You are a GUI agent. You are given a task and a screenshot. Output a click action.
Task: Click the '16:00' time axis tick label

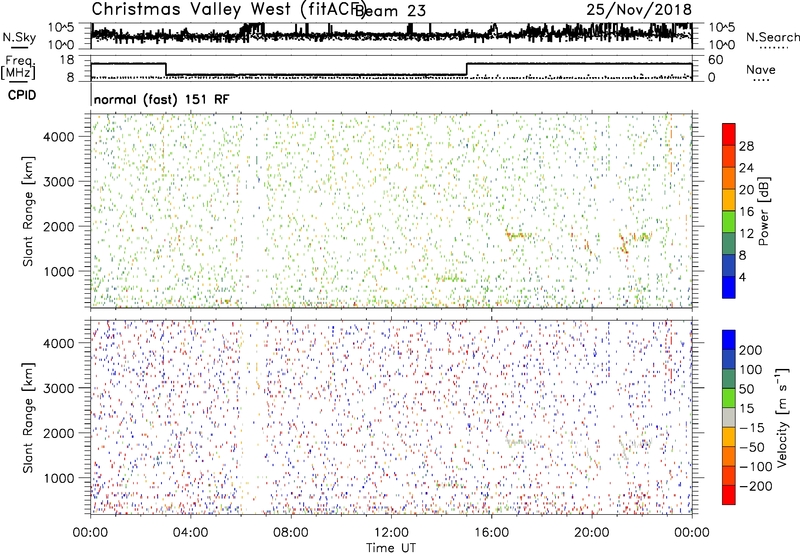tap(491, 533)
